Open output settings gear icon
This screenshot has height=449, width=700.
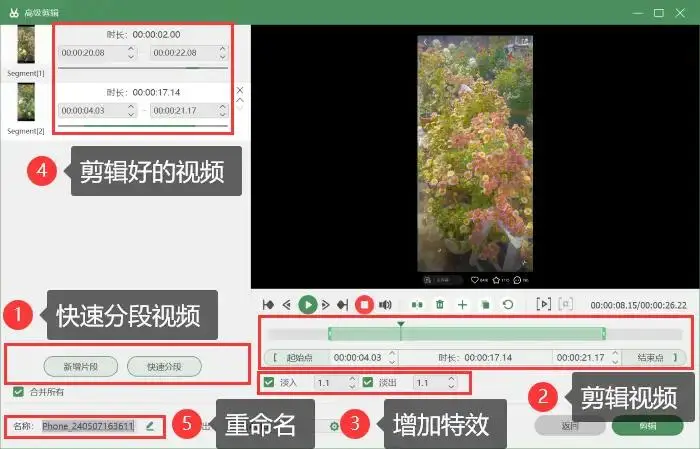point(334,426)
